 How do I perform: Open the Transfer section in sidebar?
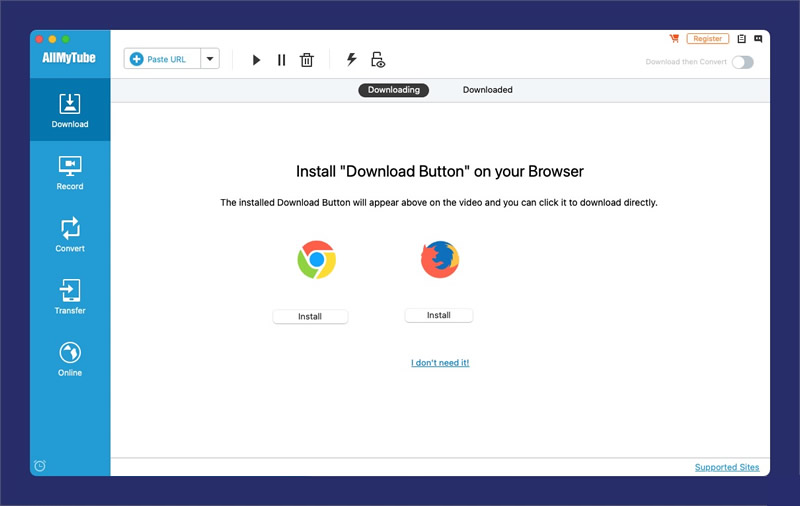click(x=70, y=296)
